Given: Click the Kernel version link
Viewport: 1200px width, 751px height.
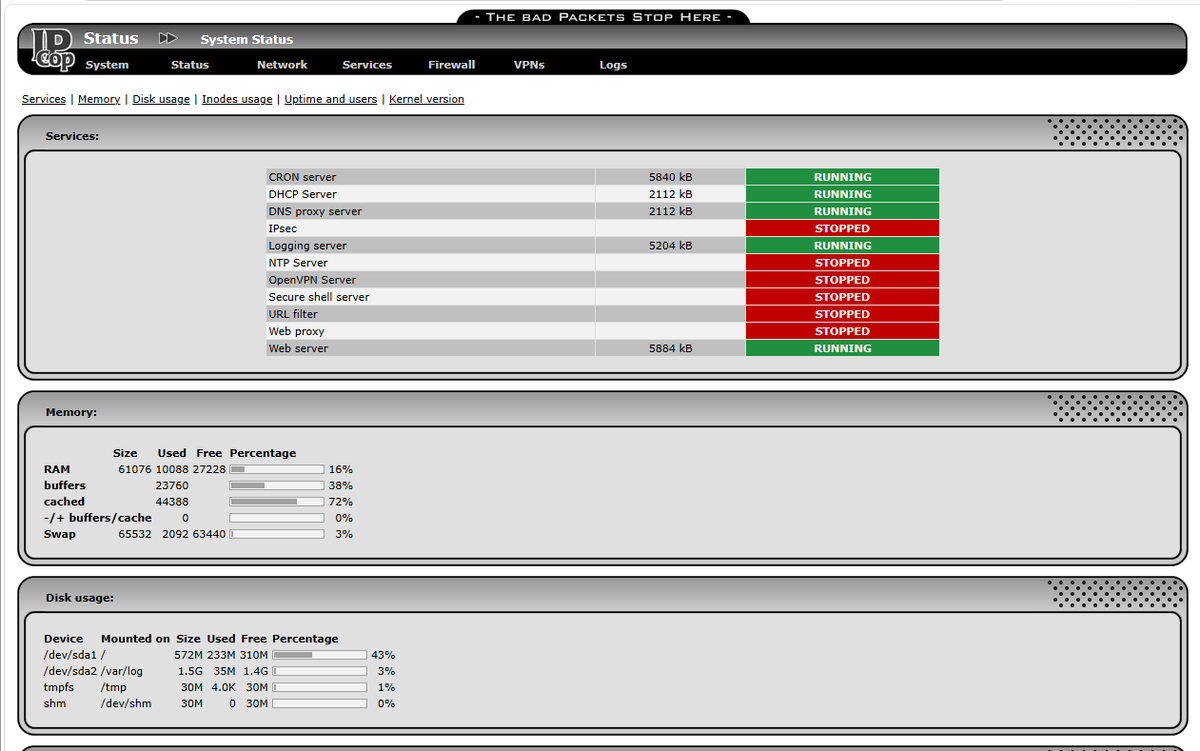Looking at the screenshot, I should [427, 100].
